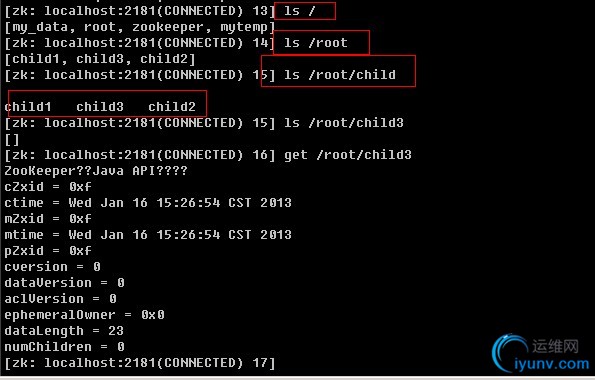Image resolution: width=595 pixels, height=380 pixels.
Task: Click the 'get /root/child3' command text
Action: (x=348, y=155)
